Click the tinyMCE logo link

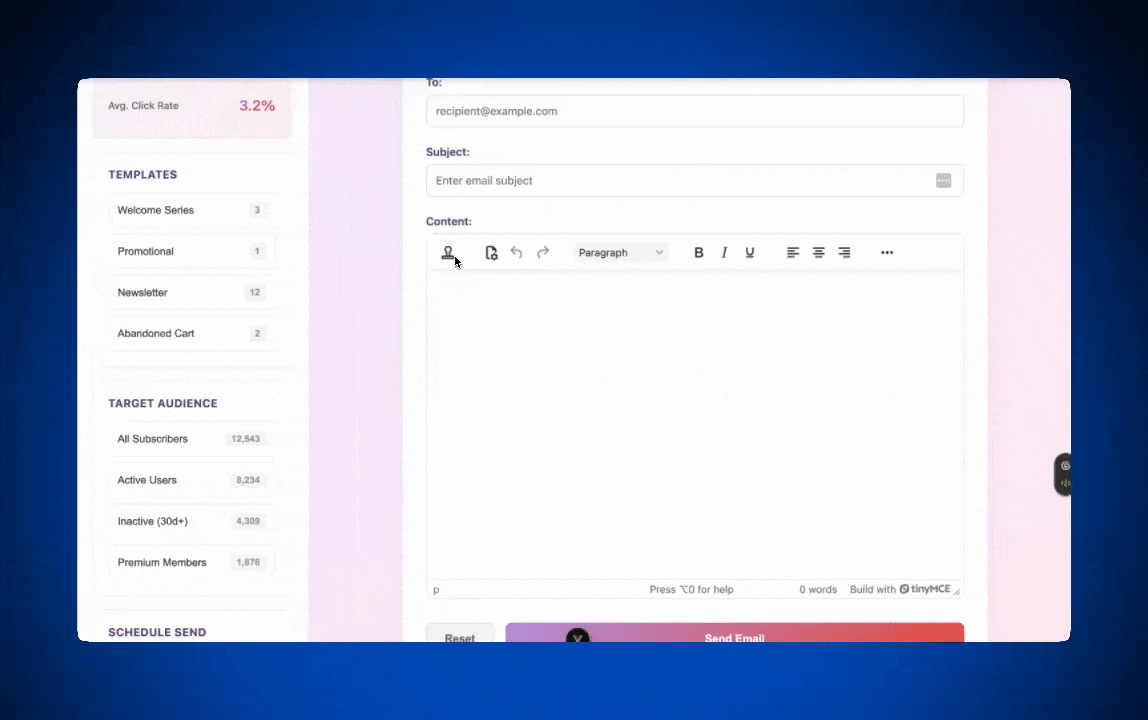tap(925, 589)
